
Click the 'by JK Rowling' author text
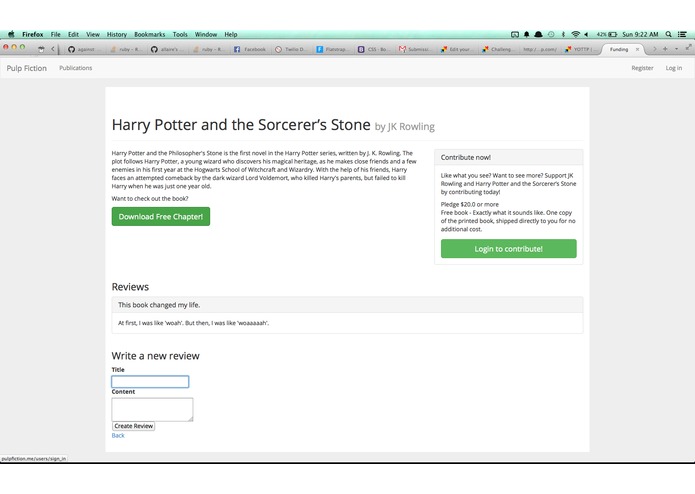click(x=405, y=127)
